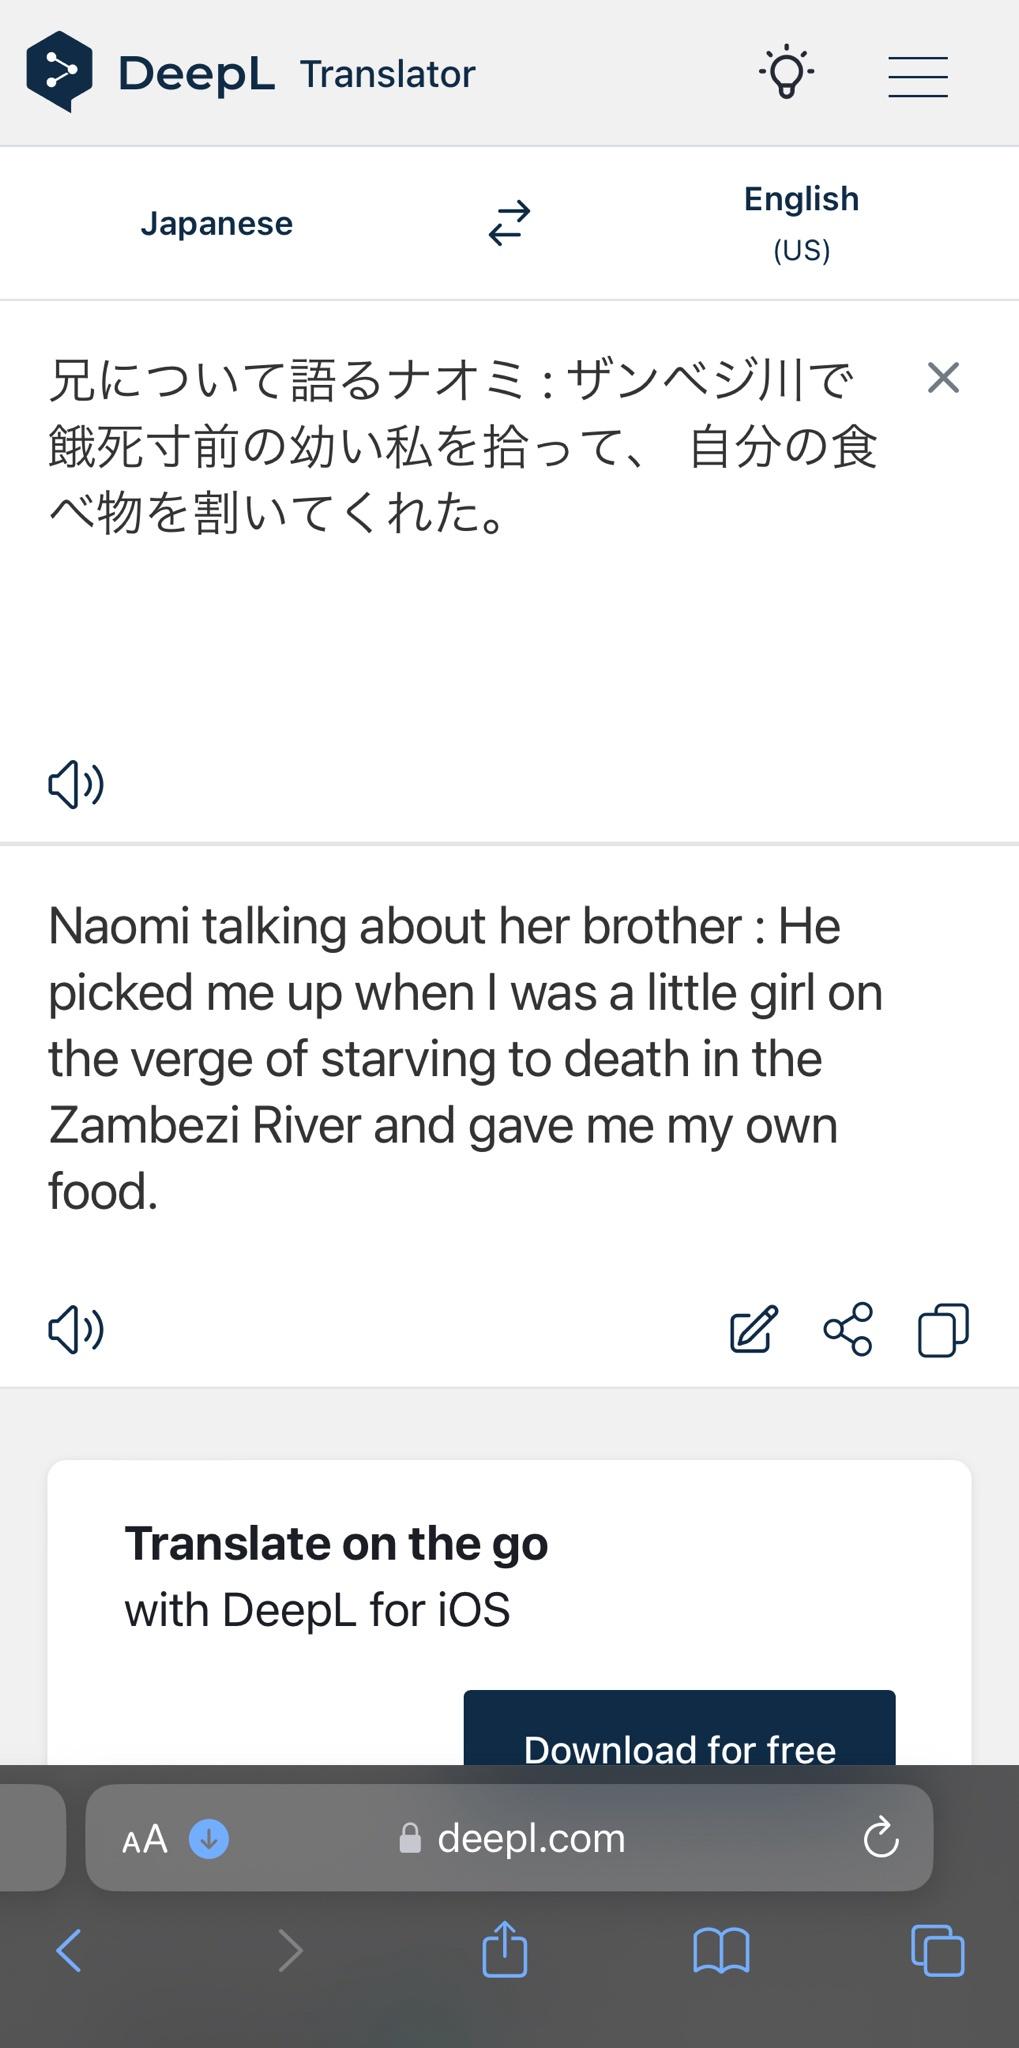Tap the Download for free button
Image resolution: width=1019 pixels, height=2048 pixels.
tap(679, 1738)
